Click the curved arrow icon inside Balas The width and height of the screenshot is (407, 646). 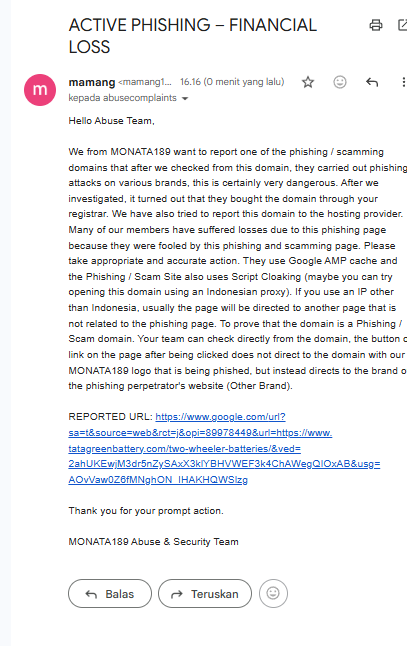pyautogui.click(x=91, y=594)
